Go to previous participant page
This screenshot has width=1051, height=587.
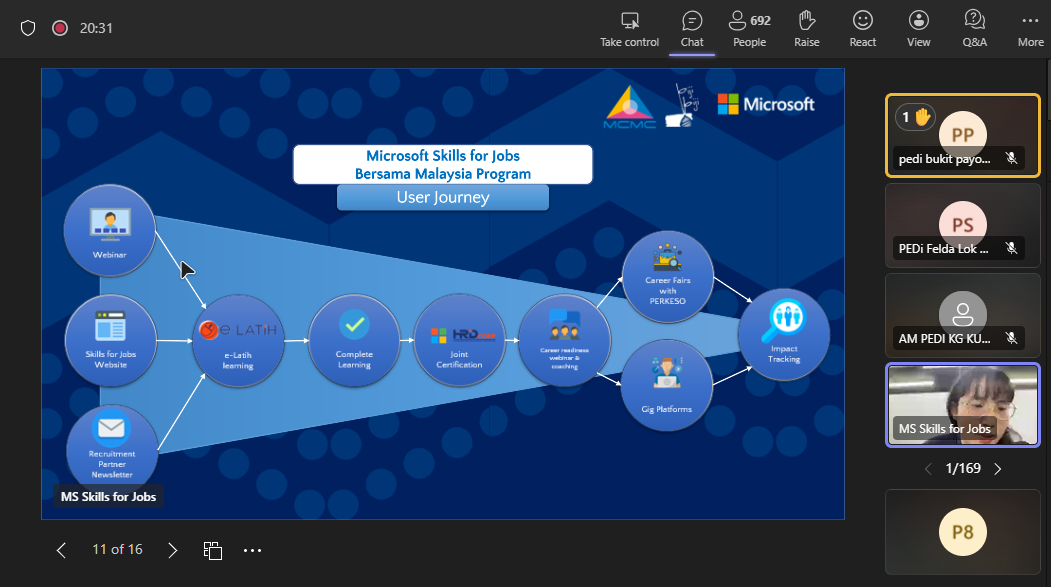click(927, 468)
